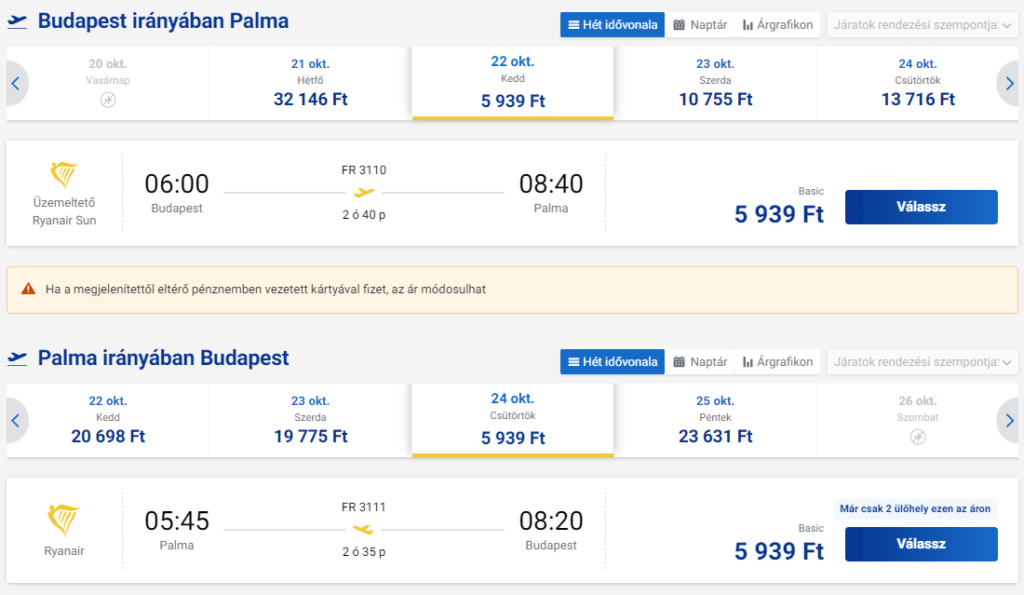Open return Járatok rendezési szempontja dropdown
The height and width of the screenshot is (595, 1024).
[x=922, y=362]
